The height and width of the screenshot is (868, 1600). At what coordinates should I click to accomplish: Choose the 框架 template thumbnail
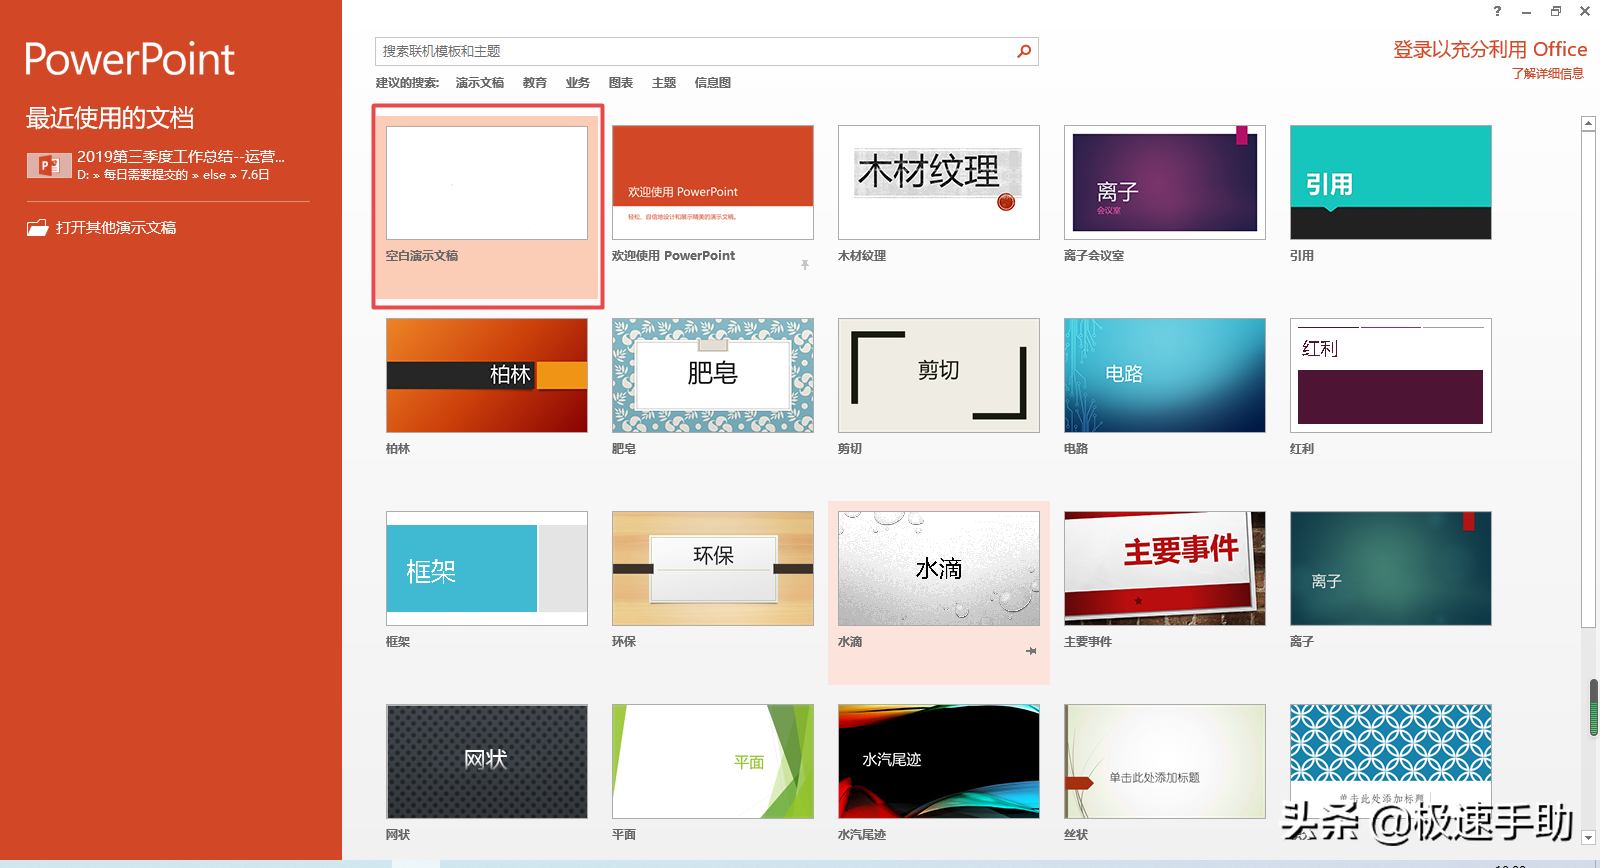pos(487,569)
